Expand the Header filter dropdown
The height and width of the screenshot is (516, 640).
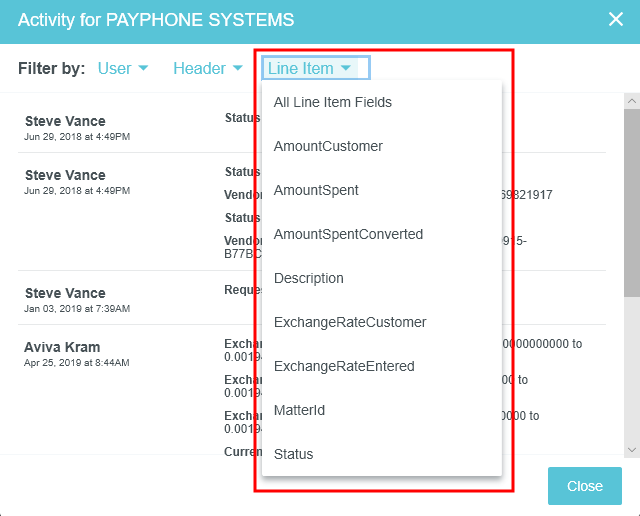pos(208,68)
